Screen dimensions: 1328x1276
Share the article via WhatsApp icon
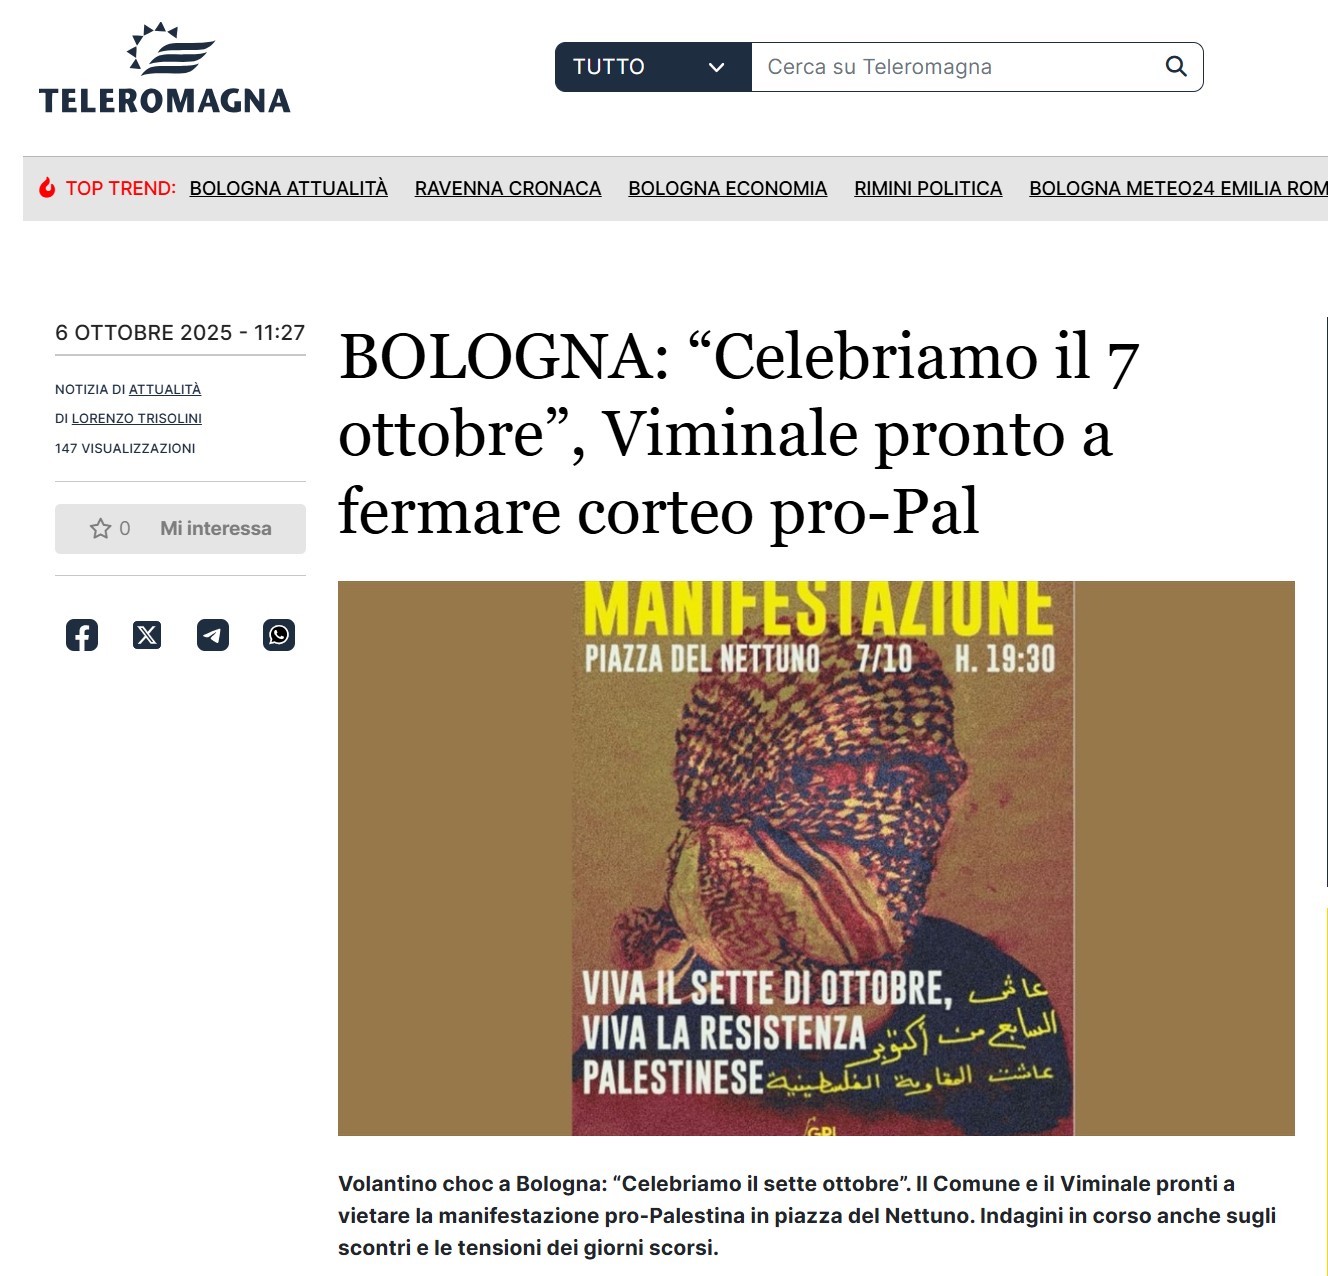279,635
